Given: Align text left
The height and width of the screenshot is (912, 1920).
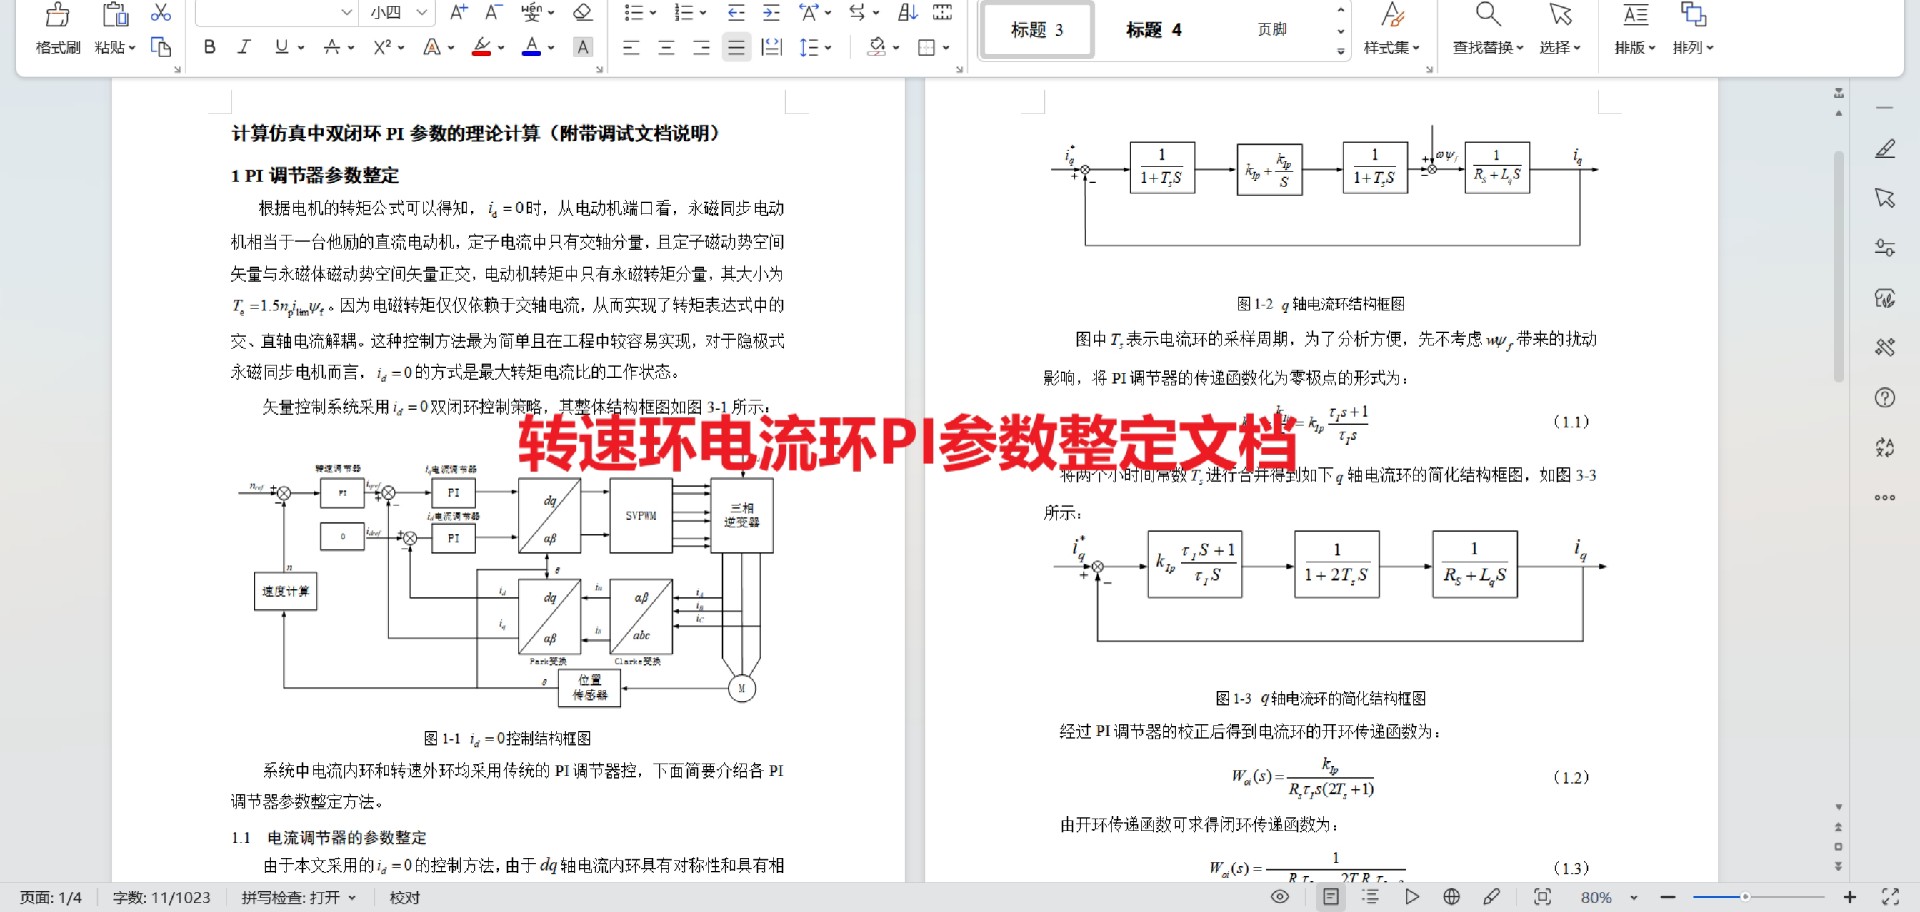Looking at the screenshot, I should [631, 47].
